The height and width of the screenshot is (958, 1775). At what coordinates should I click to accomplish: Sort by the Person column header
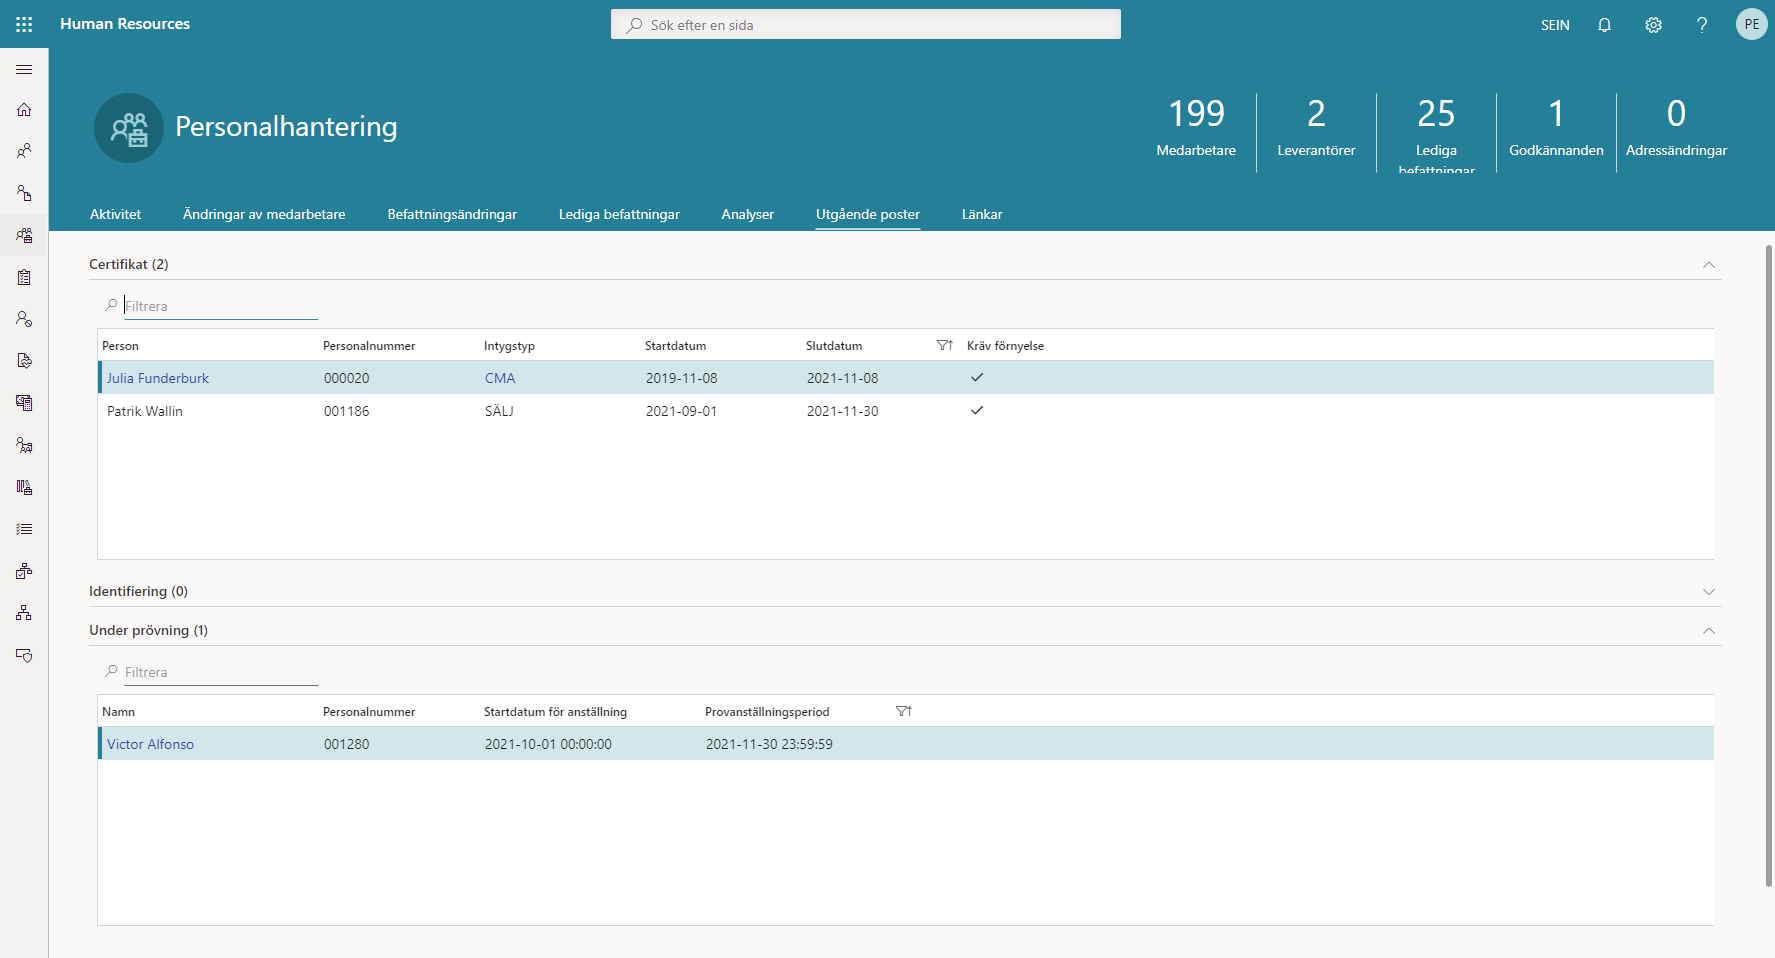coord(120,345)
